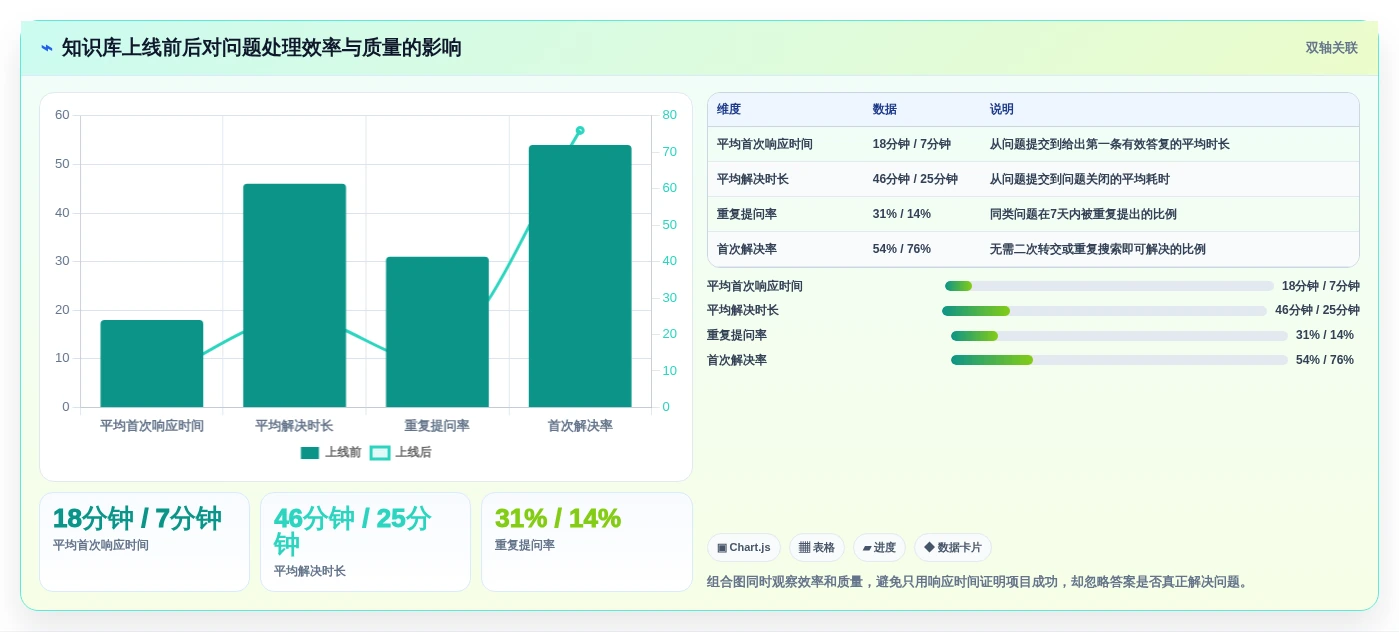Click the 平均解决时长 bar in chart
The width and height of the screenshot is (1399, 632).
click(294, 295)
